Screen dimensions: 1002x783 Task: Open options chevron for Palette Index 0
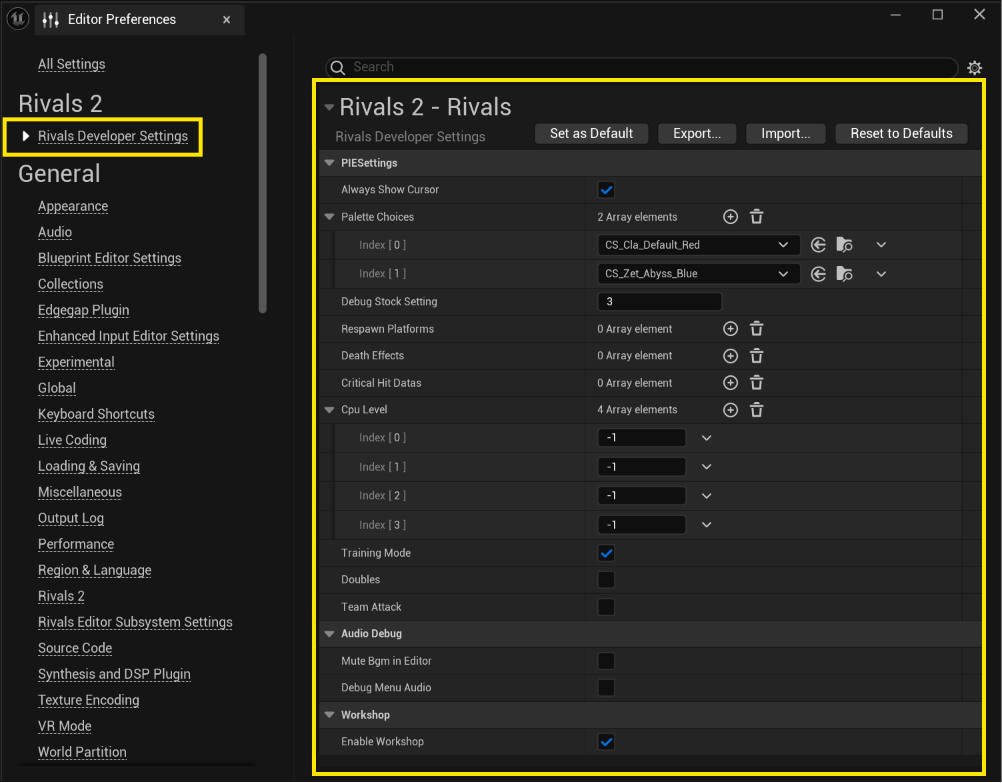(881, 245)
